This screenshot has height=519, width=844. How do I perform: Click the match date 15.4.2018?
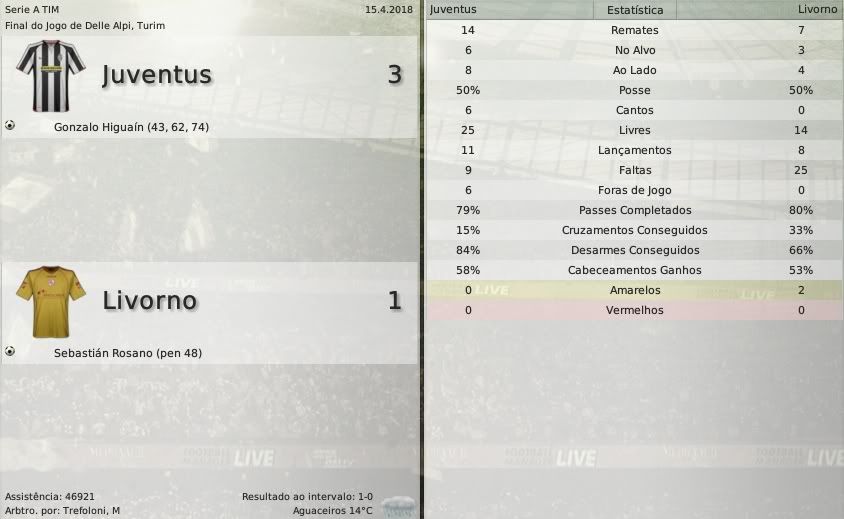(x=389, y=9)
